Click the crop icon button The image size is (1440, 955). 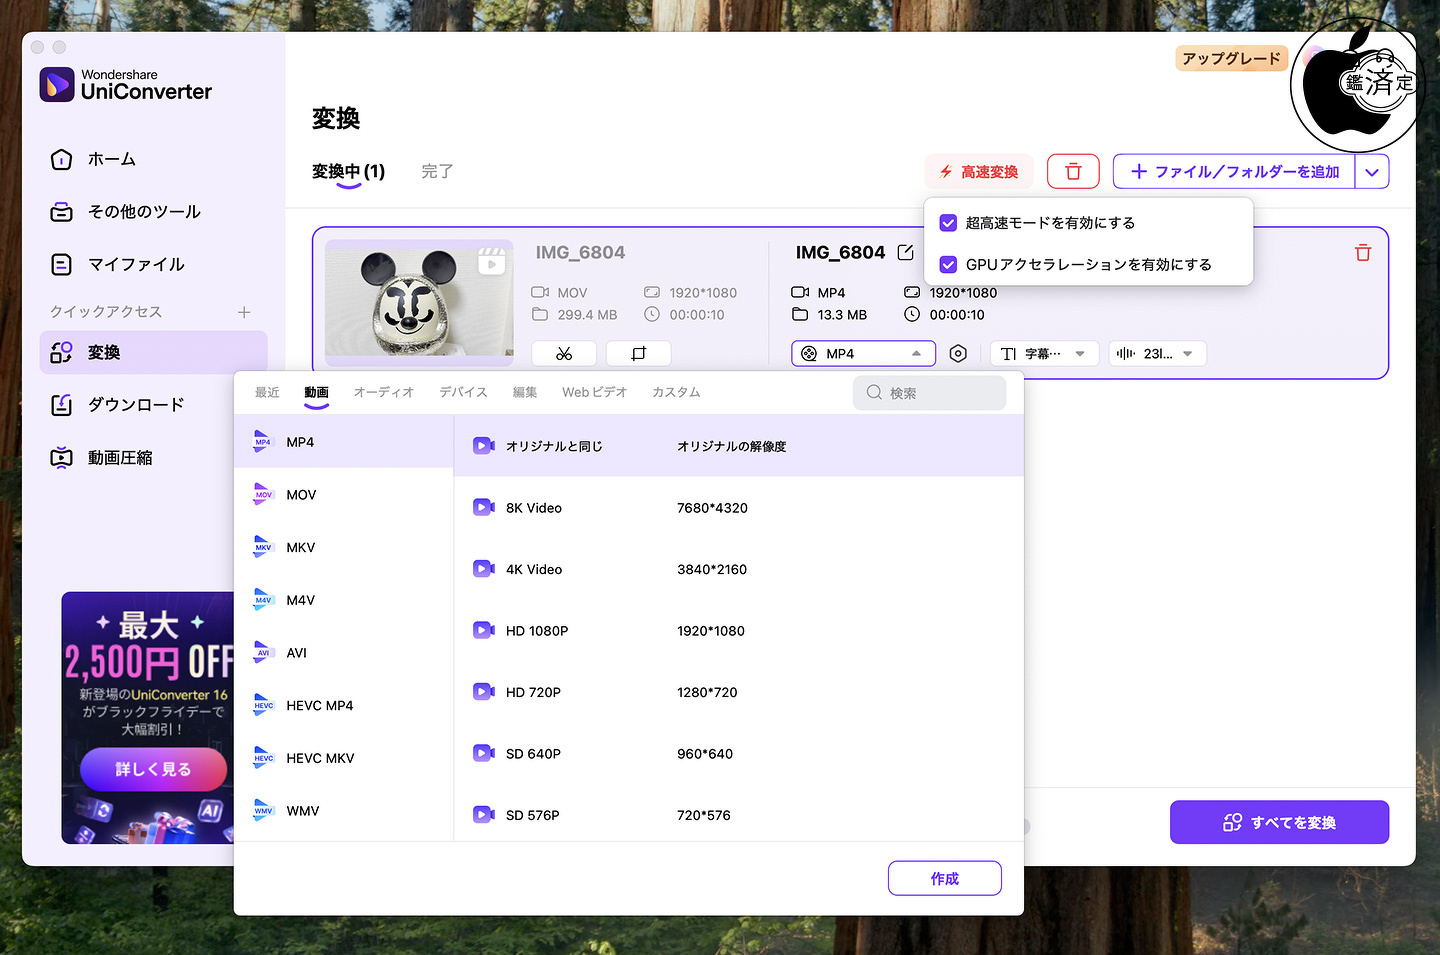click(638, 353)
